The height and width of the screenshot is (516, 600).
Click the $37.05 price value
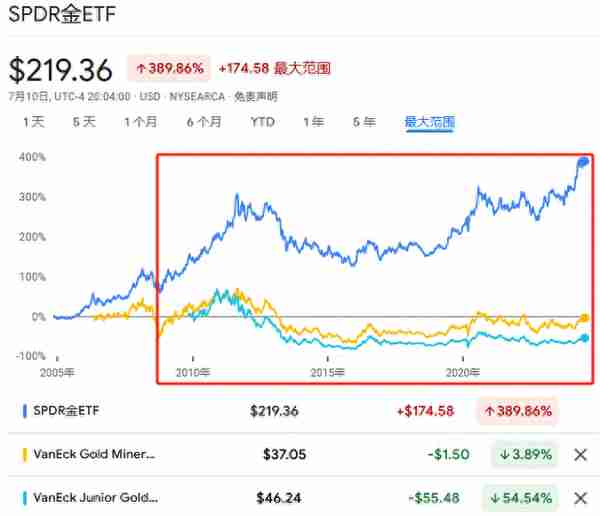coord(284,454)
